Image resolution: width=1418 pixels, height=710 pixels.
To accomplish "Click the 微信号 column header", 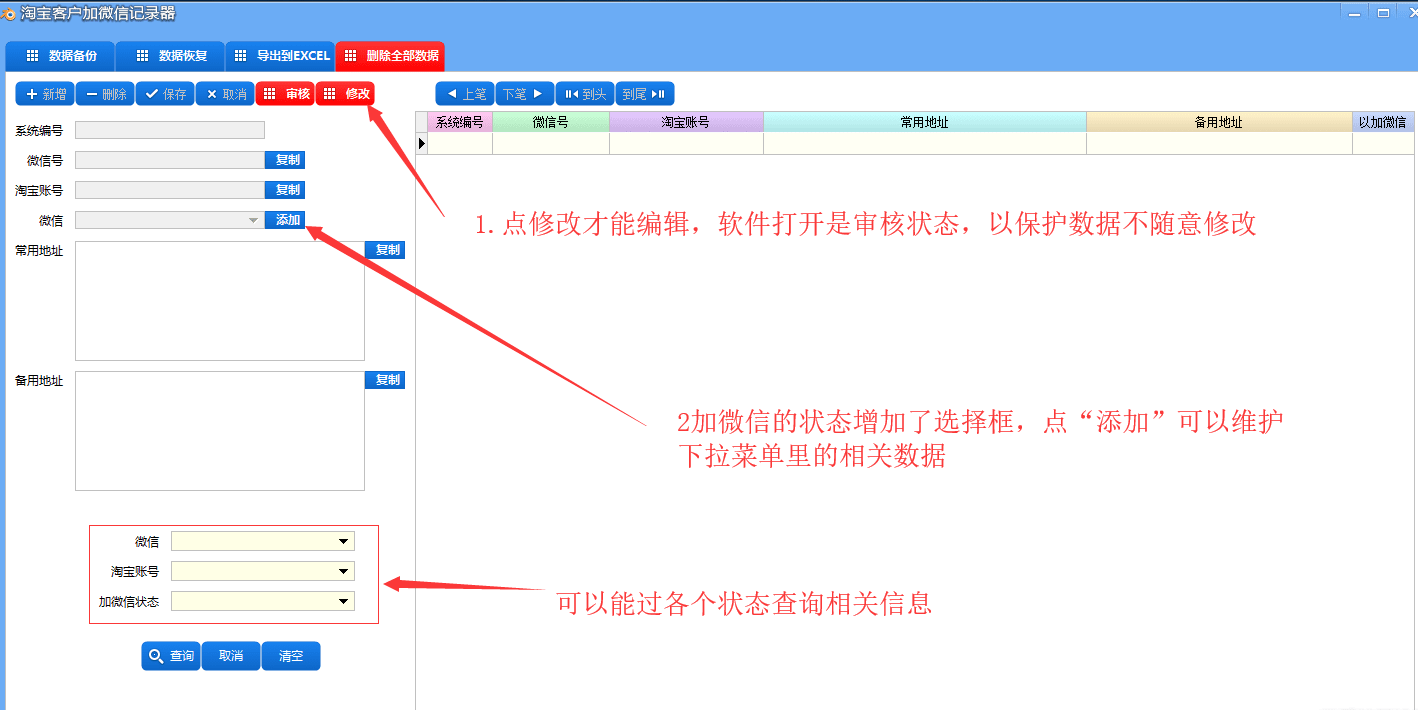I will click(551, 122).
